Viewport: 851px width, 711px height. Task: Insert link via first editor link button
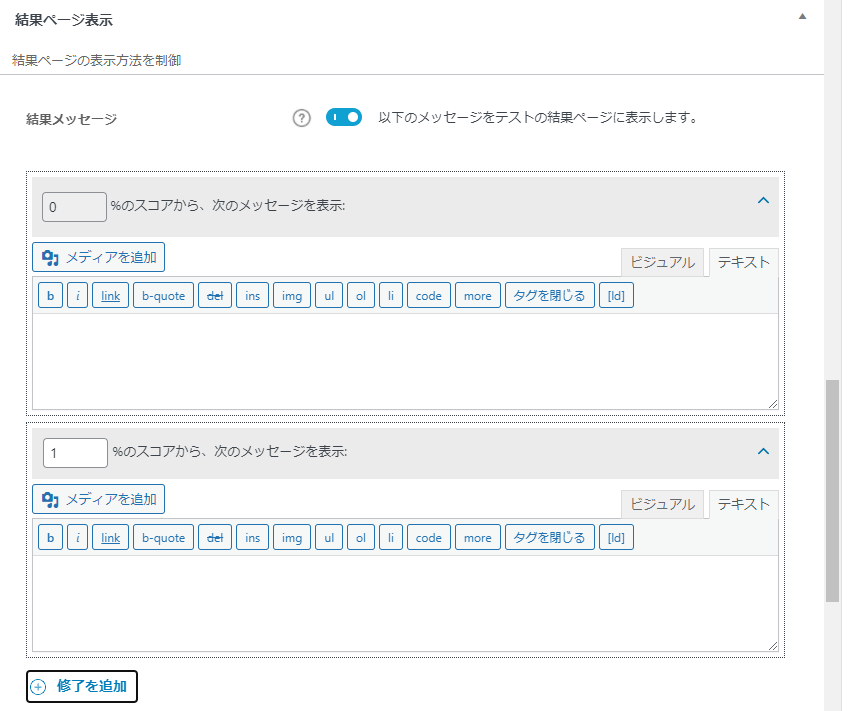[x=110, y=296]
